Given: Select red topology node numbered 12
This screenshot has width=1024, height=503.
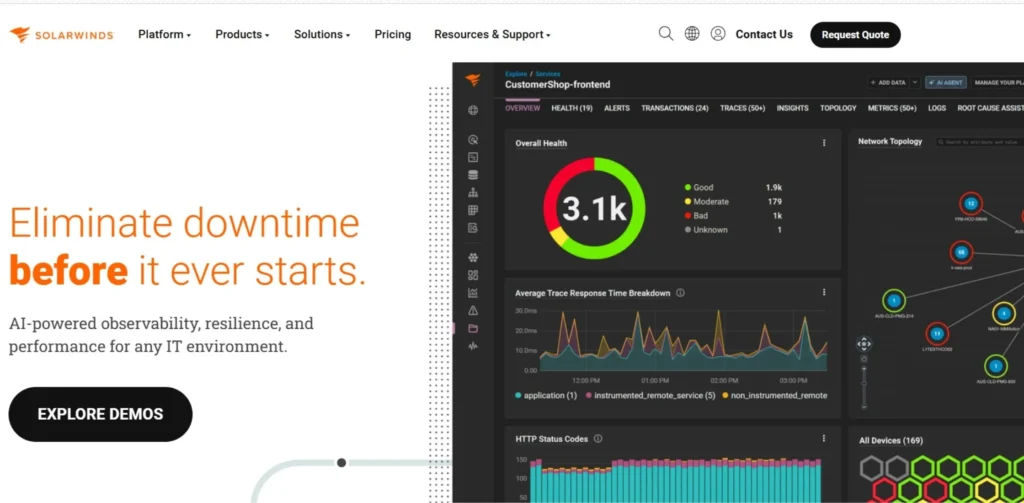Looking at the screenshot, I should (x=971, y=203).
